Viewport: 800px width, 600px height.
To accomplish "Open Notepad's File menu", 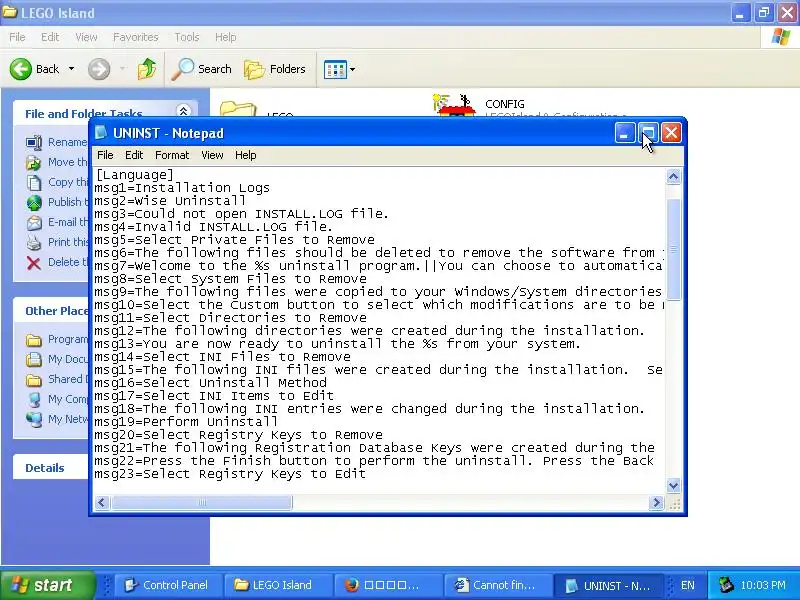I will (x=105, y=155).
